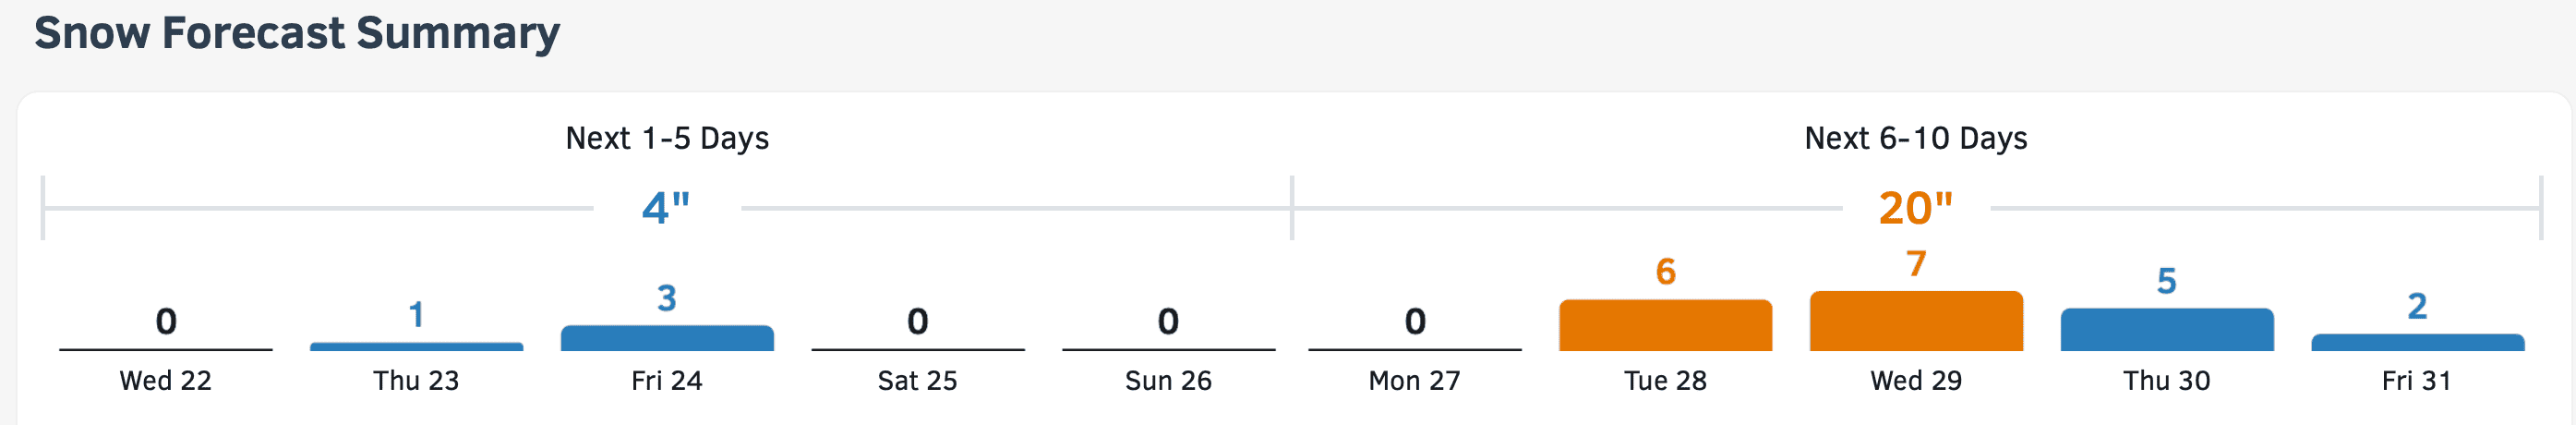Click the Mon 27 day label
Screen dimensions: 2576x425
1414,381
